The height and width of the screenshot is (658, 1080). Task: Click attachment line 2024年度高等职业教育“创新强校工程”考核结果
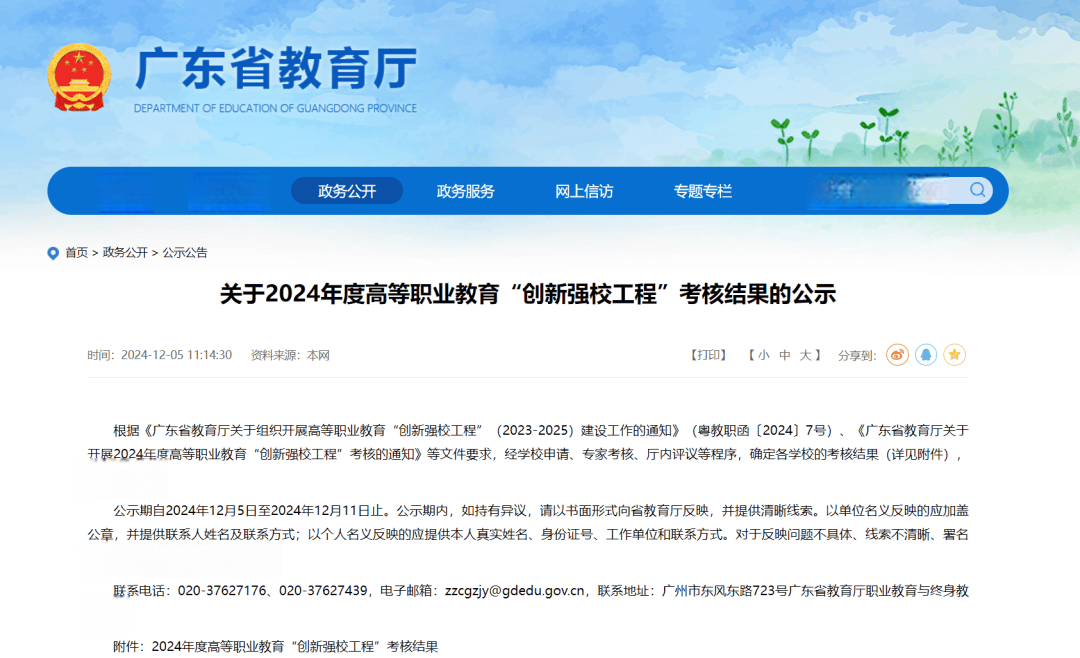295,646
